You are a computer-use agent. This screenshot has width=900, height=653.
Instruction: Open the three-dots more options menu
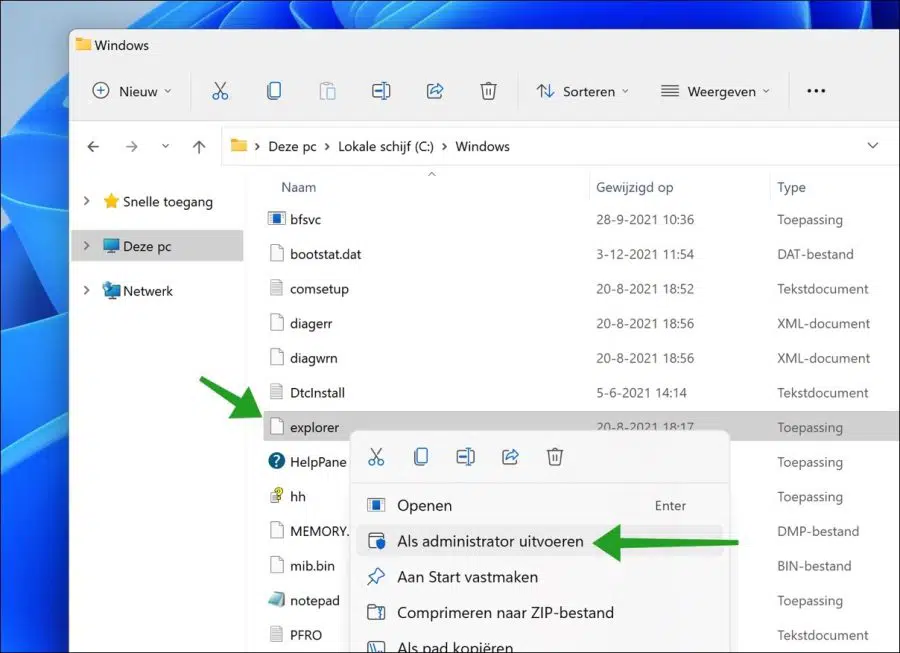[816, 91]
